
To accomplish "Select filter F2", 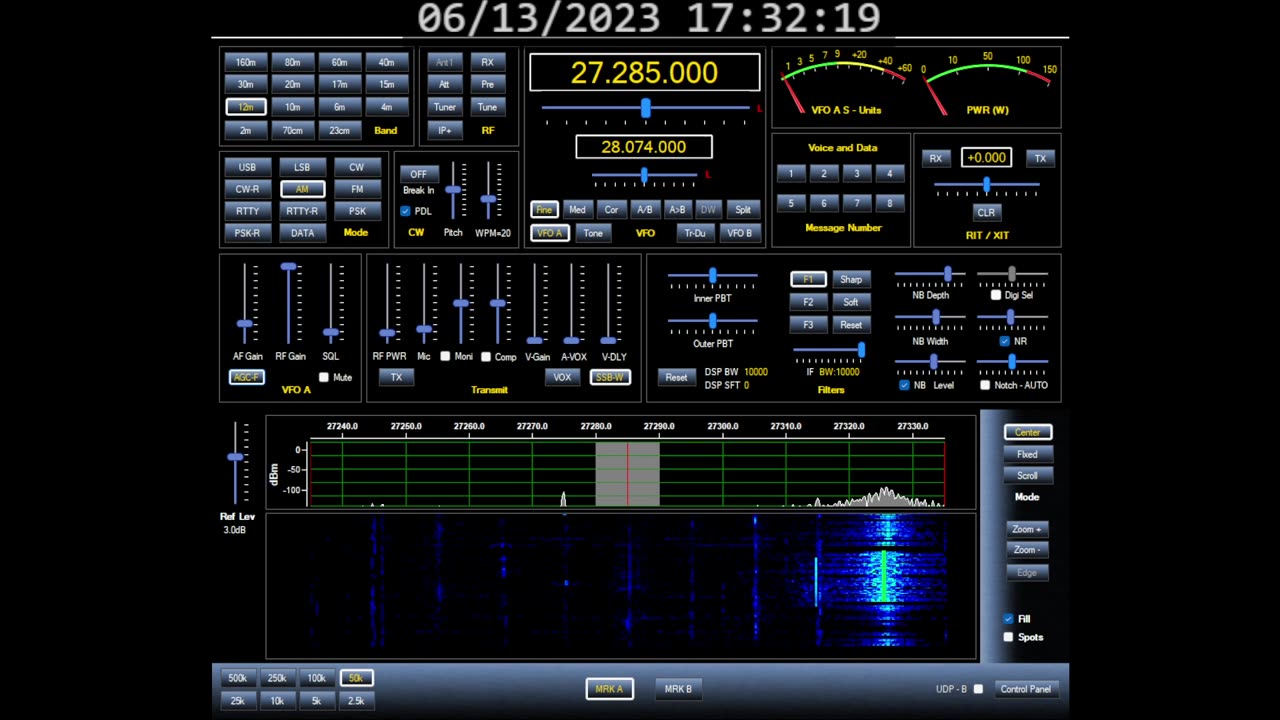I will click(x=808, y=302).
